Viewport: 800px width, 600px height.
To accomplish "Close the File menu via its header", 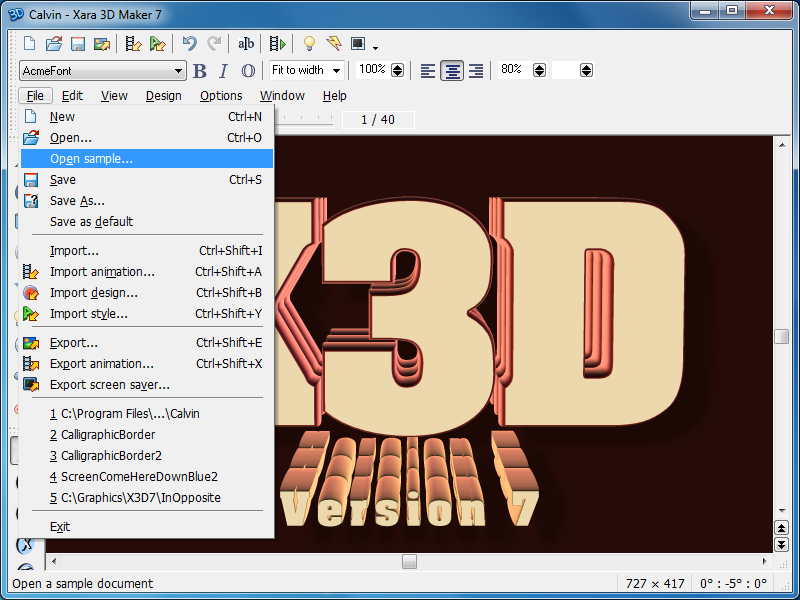I will [35, 95].
